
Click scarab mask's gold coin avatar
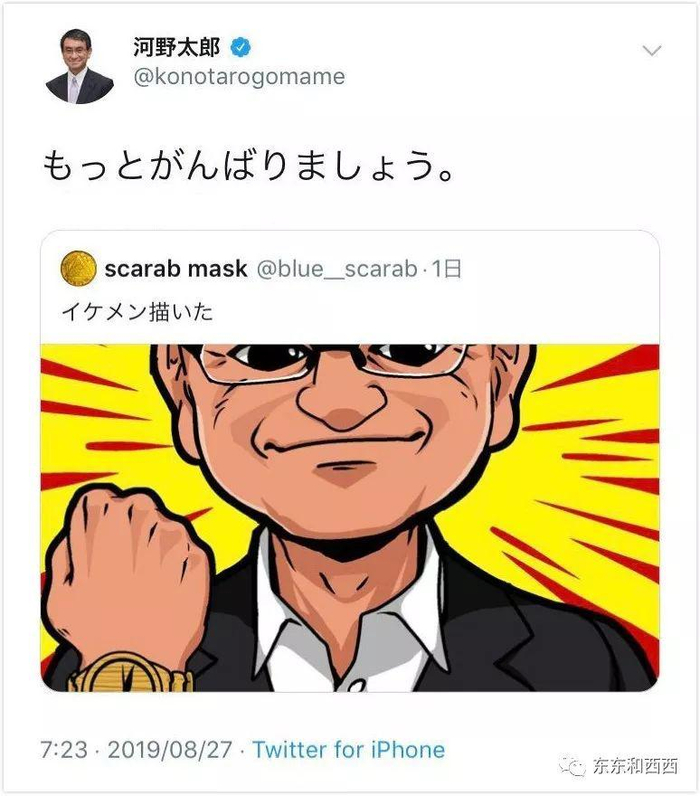(78, 269)
